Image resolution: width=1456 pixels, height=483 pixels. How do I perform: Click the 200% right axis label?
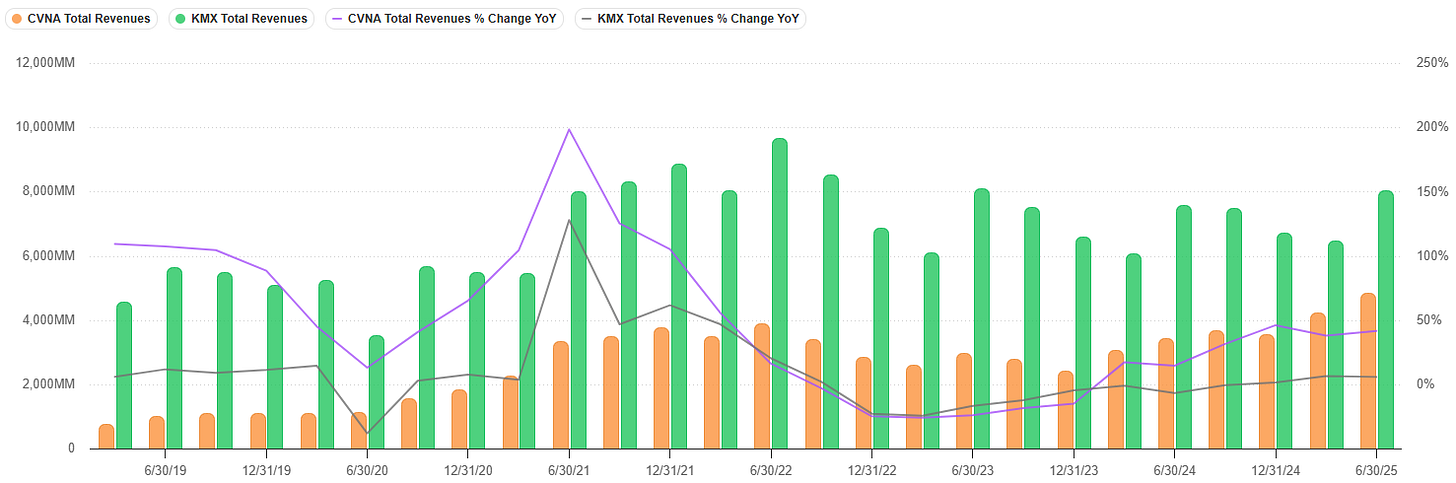coord(1432,127)
